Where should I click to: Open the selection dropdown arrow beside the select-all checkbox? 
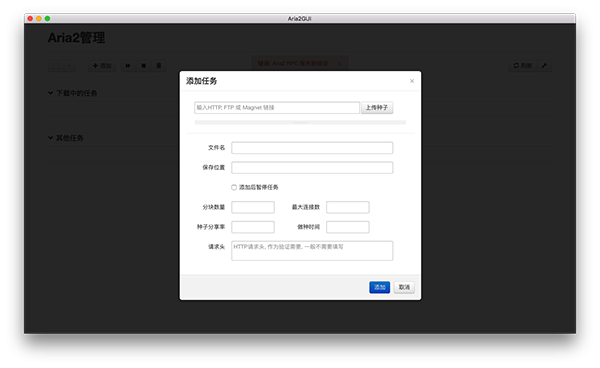point(69,66)
